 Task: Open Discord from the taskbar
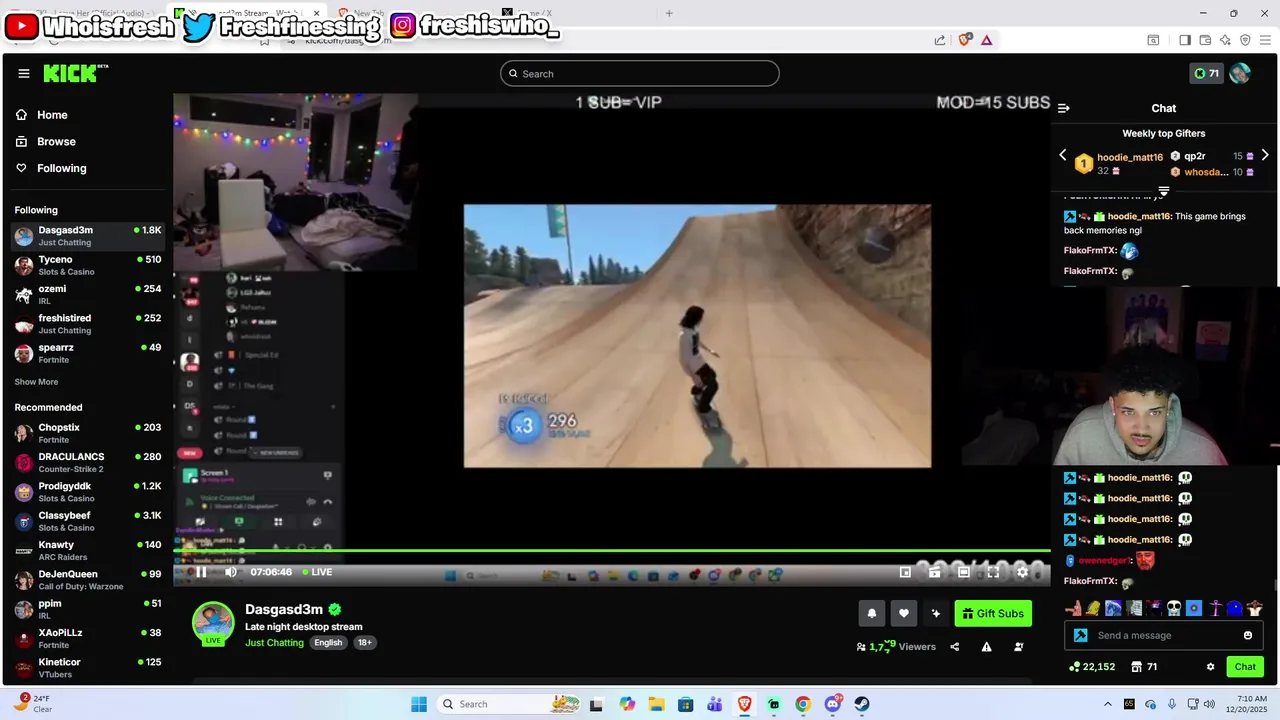tap(832, 704)
